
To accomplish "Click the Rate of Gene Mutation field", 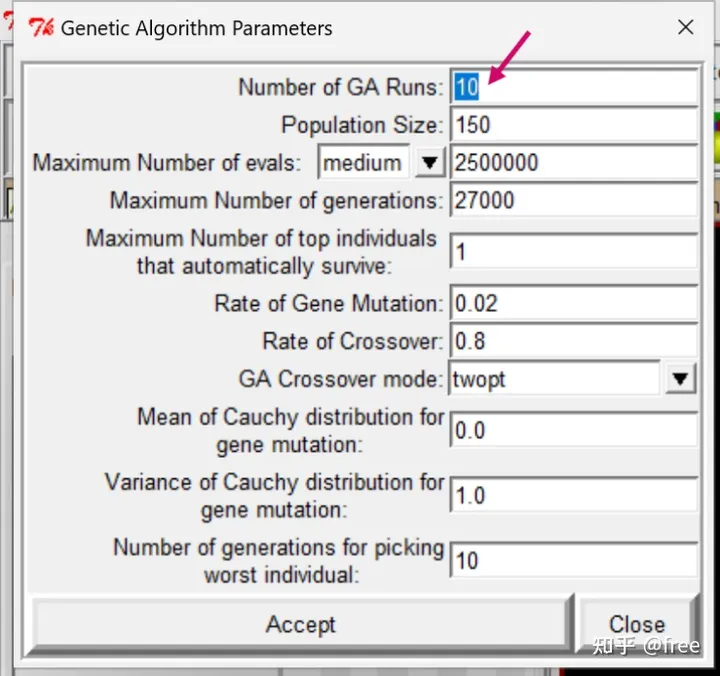I will [573, 303].
